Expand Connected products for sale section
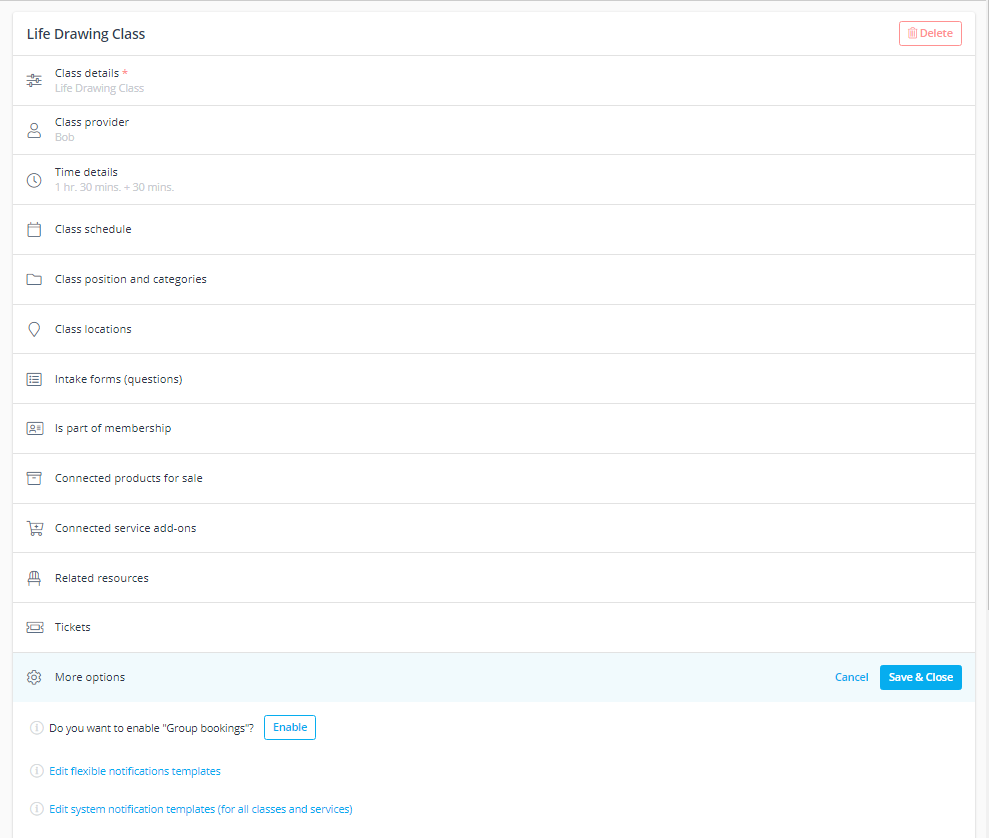 click(128, 478)
